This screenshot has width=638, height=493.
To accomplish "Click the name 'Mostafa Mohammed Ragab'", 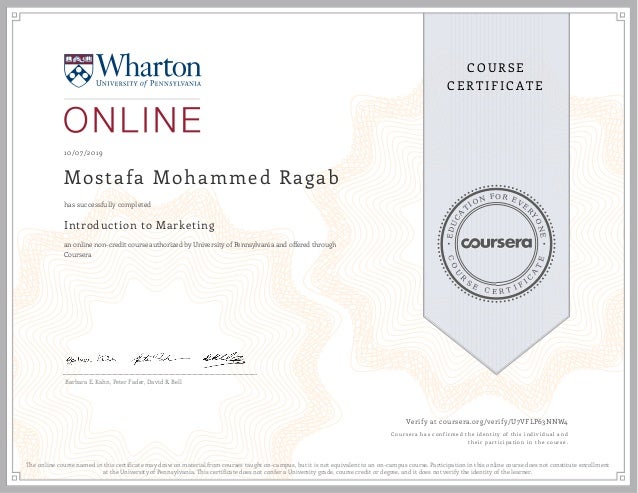I will 201,178.
